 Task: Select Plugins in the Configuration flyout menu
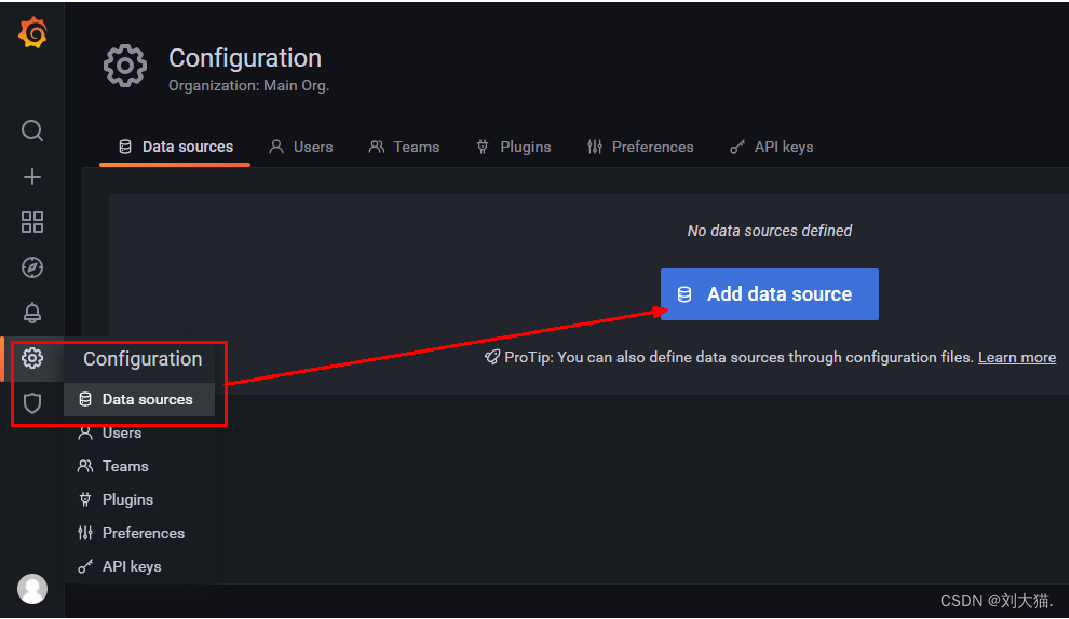click(x=127, y=499)
